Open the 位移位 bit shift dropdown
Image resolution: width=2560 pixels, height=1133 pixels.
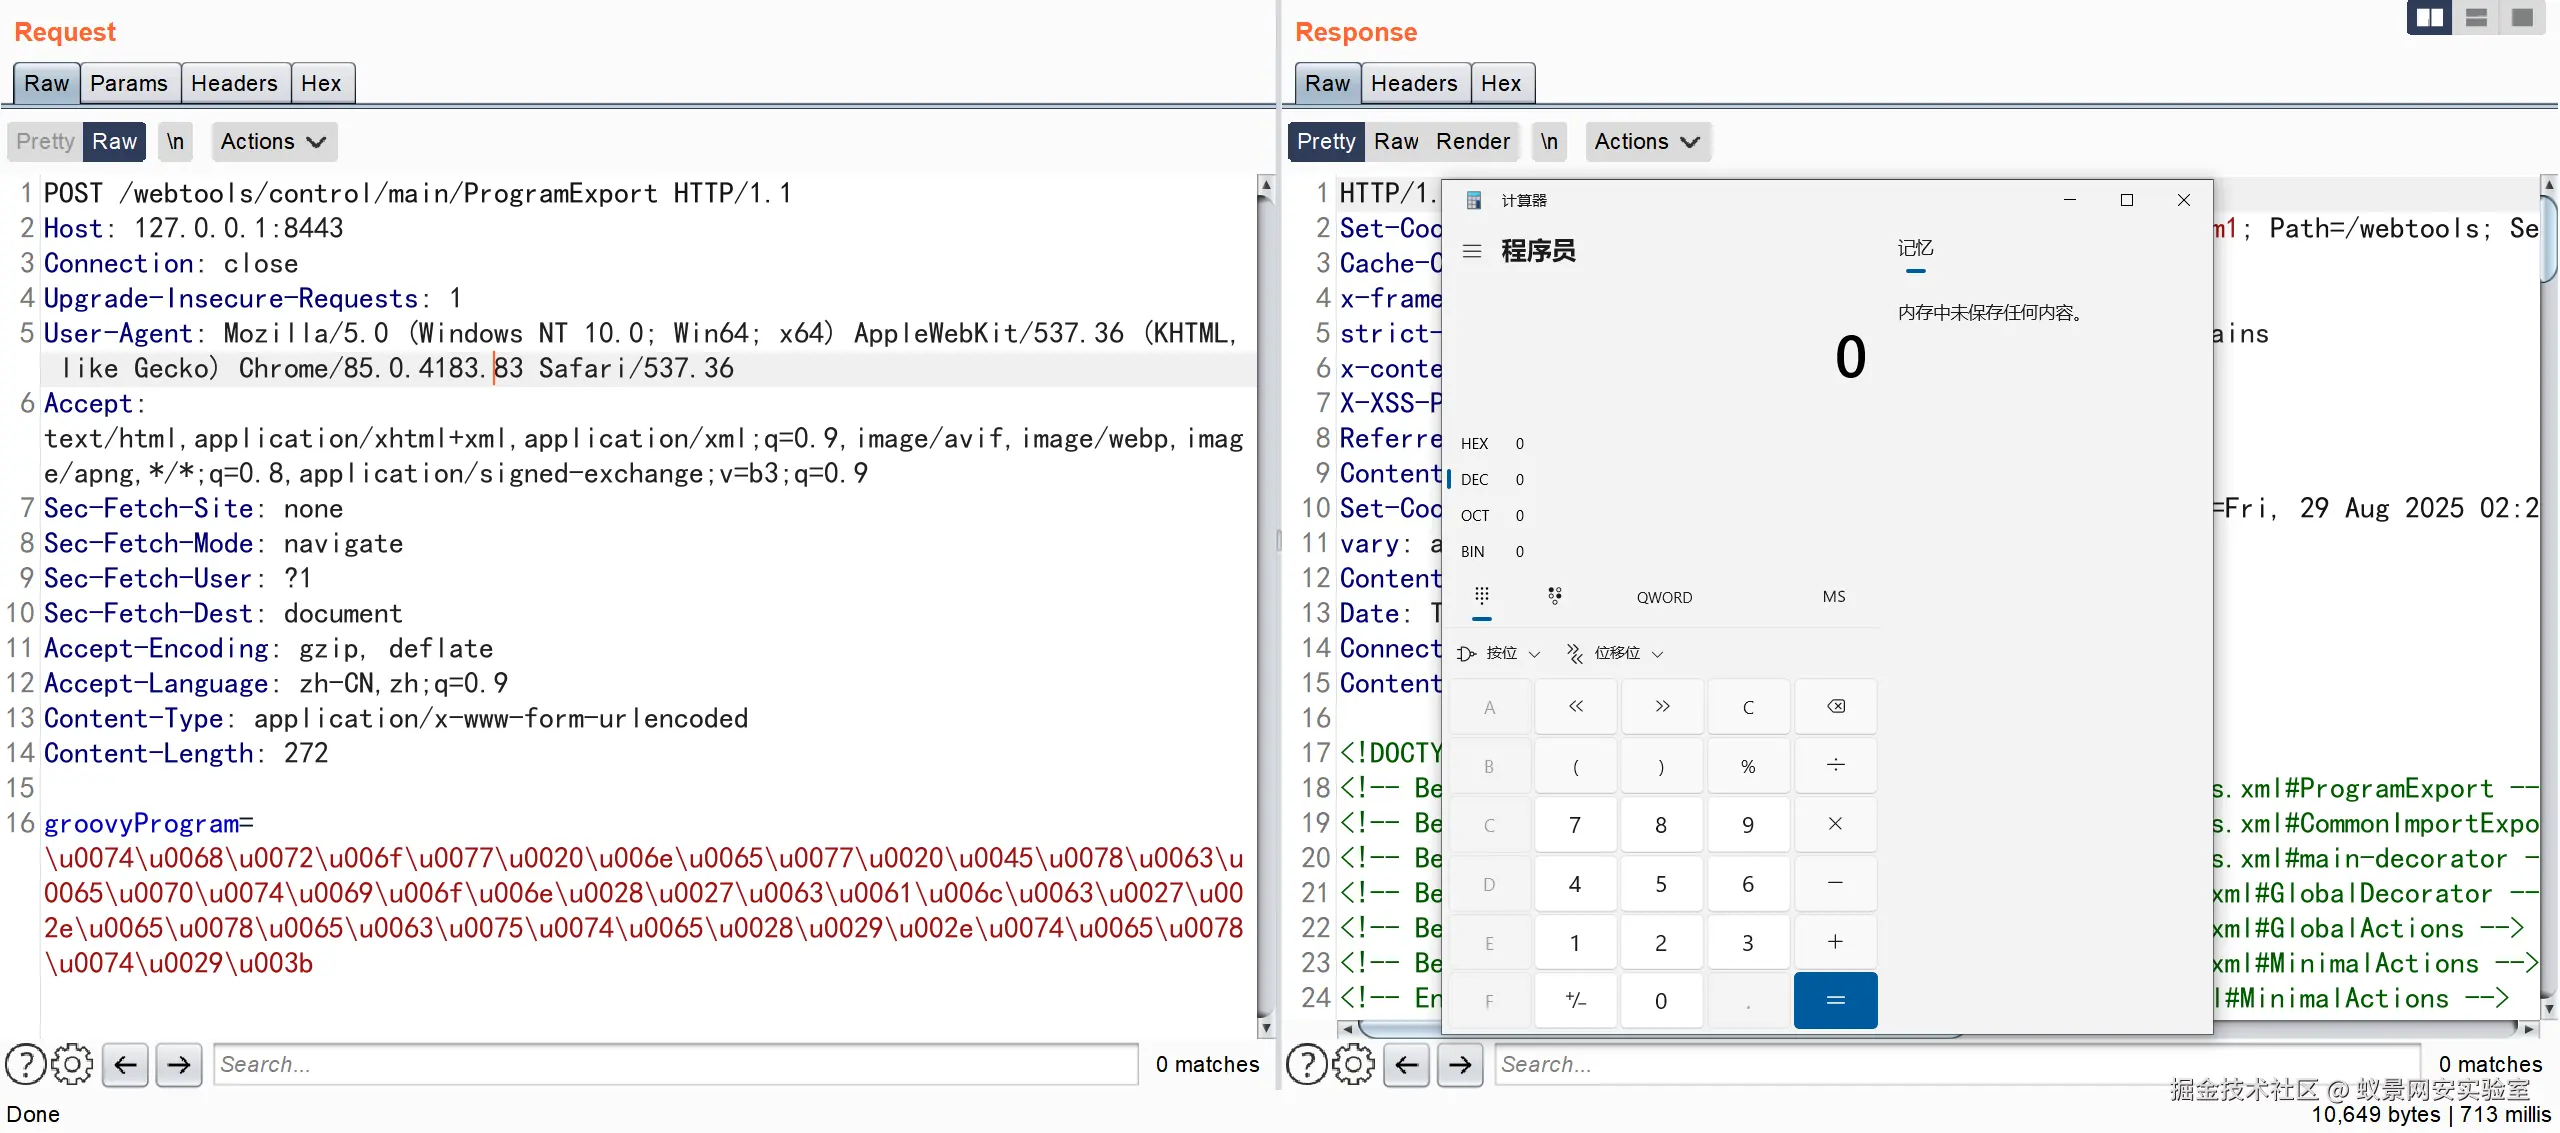tap(1615, 653)
